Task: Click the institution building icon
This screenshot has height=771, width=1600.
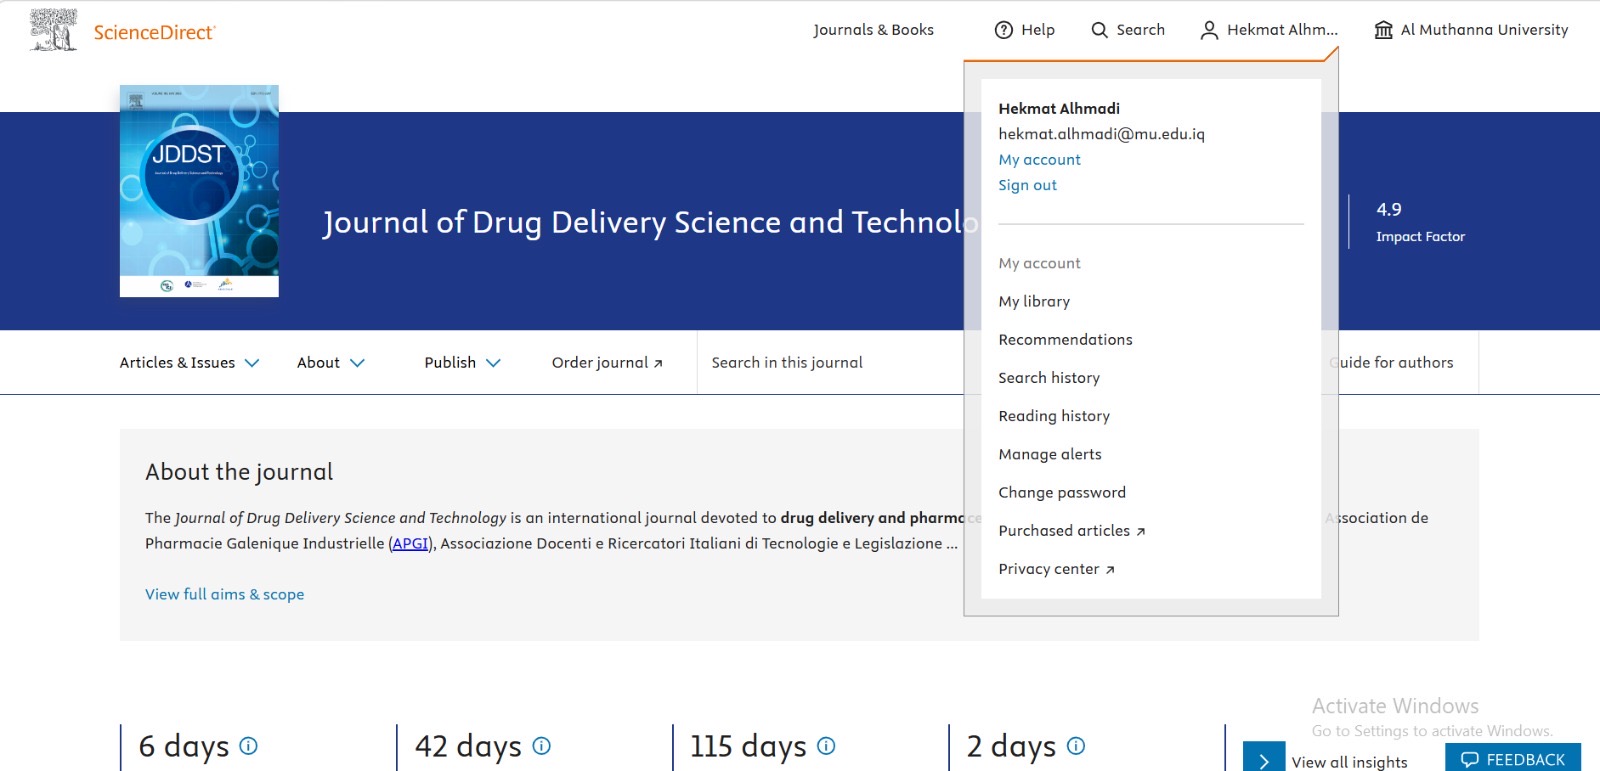Action: tap(1383, 30)
